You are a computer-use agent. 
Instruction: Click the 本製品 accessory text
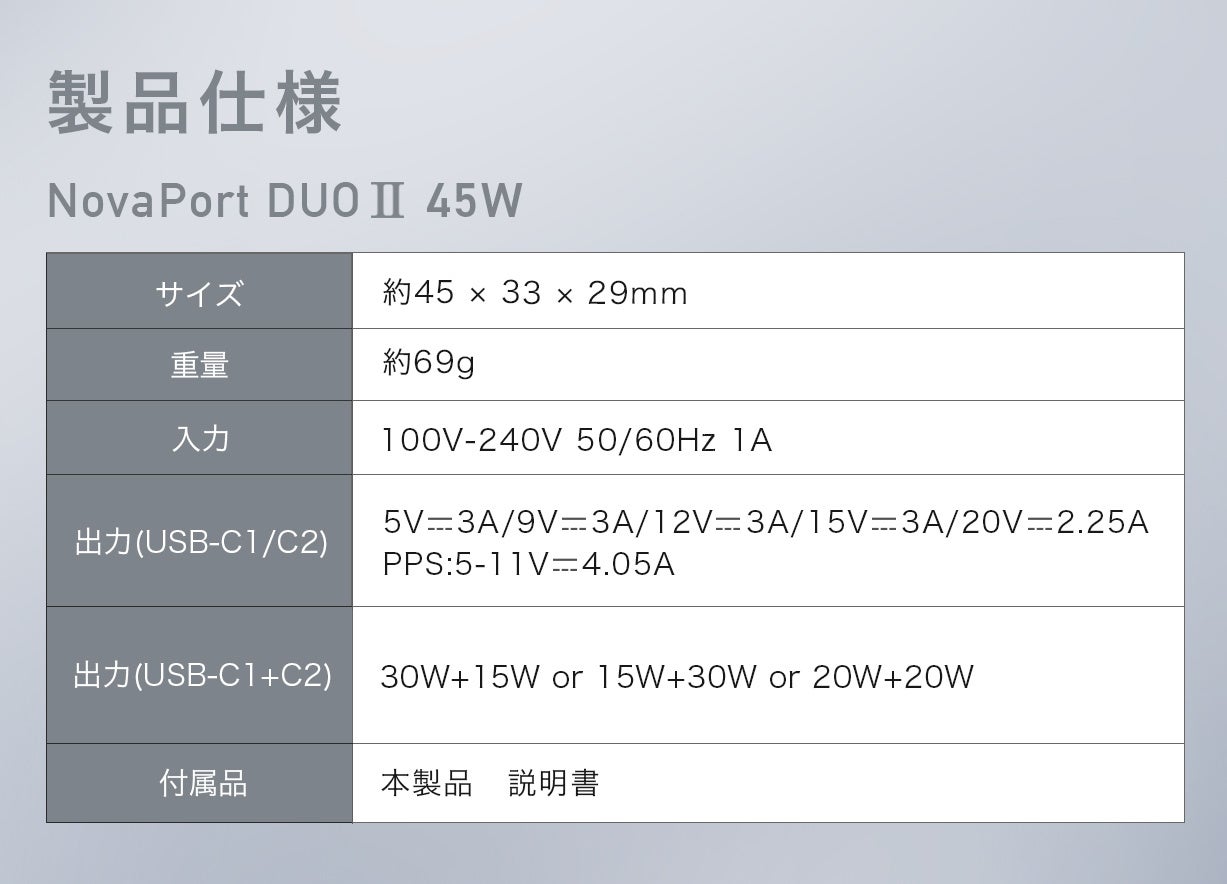[x=426, y=783]
